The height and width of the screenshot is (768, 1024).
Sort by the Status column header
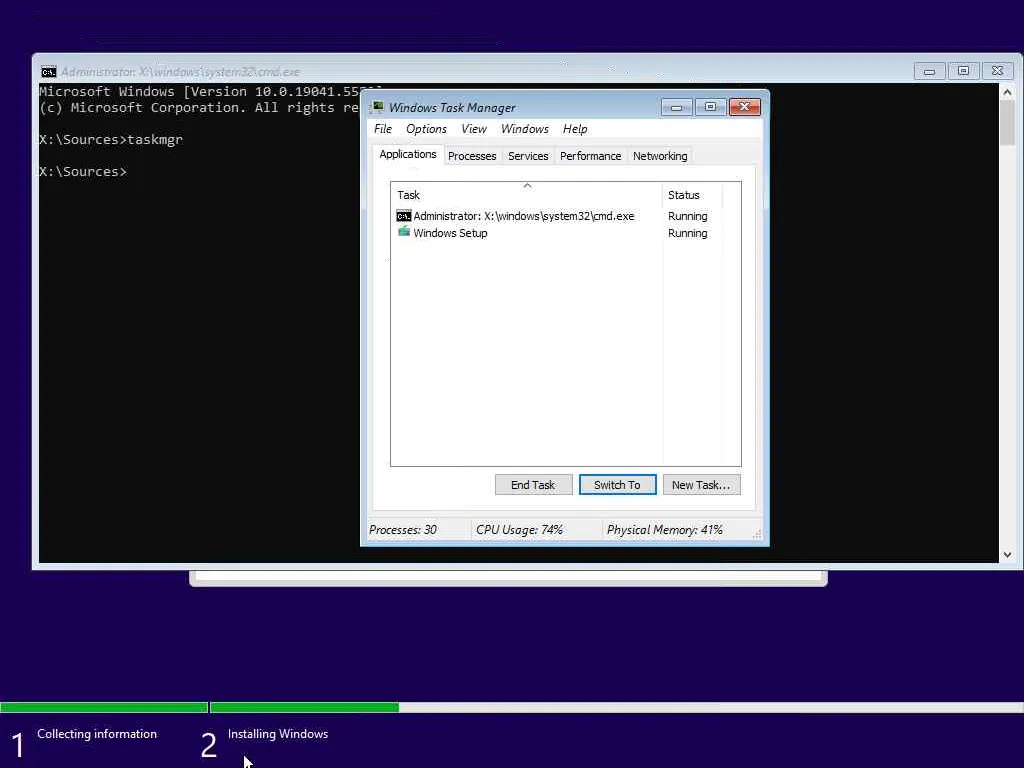(x=692, y=195)
